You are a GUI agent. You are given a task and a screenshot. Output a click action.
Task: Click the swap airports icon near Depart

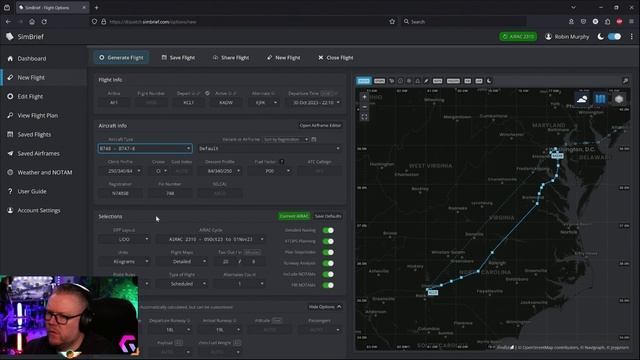pyautogui.click(x=207, y=93)
